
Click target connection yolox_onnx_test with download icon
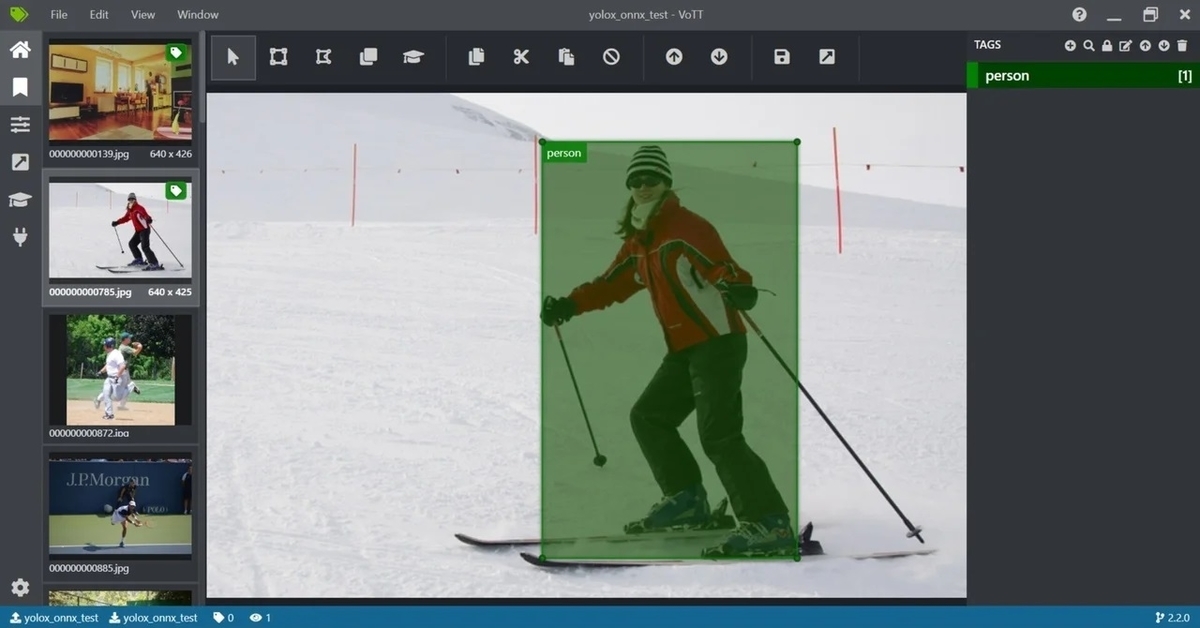153,618
